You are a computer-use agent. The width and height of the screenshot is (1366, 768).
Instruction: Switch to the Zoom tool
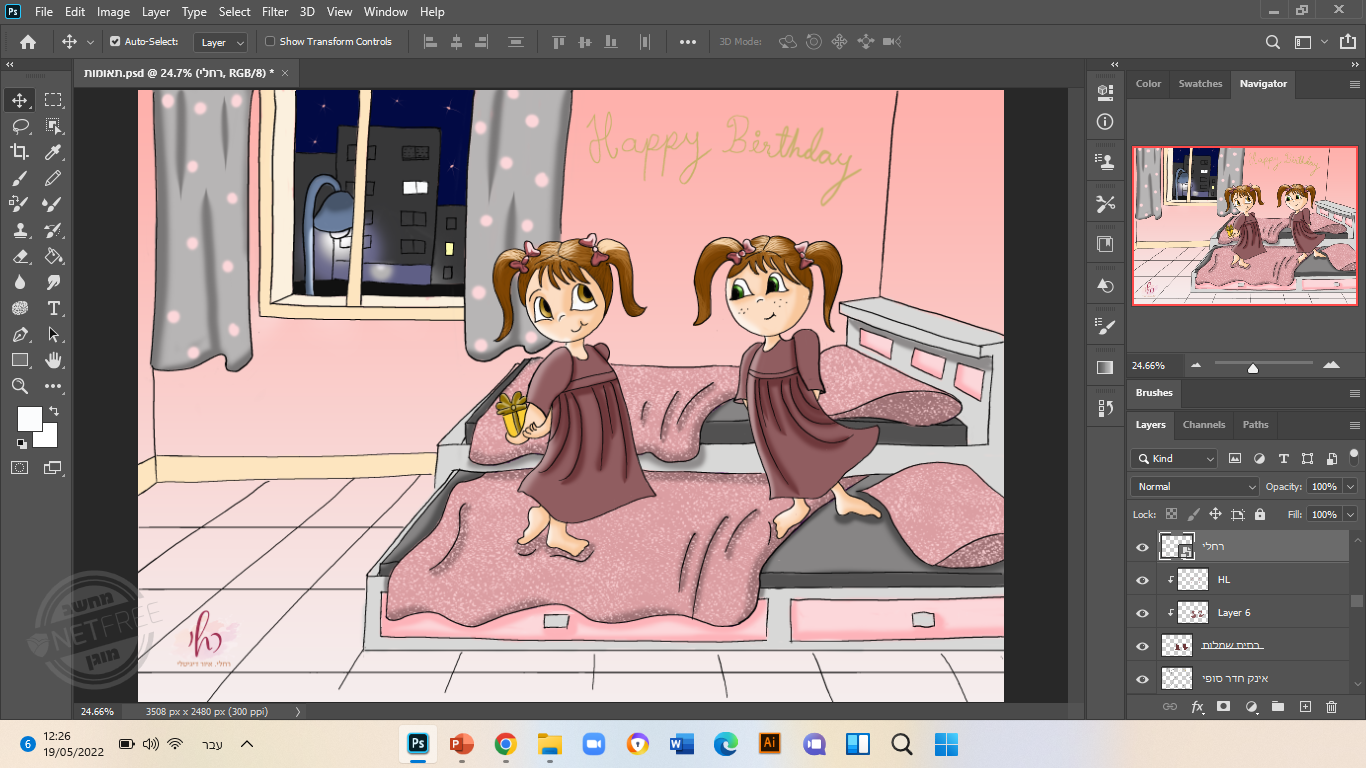(20, 386)
